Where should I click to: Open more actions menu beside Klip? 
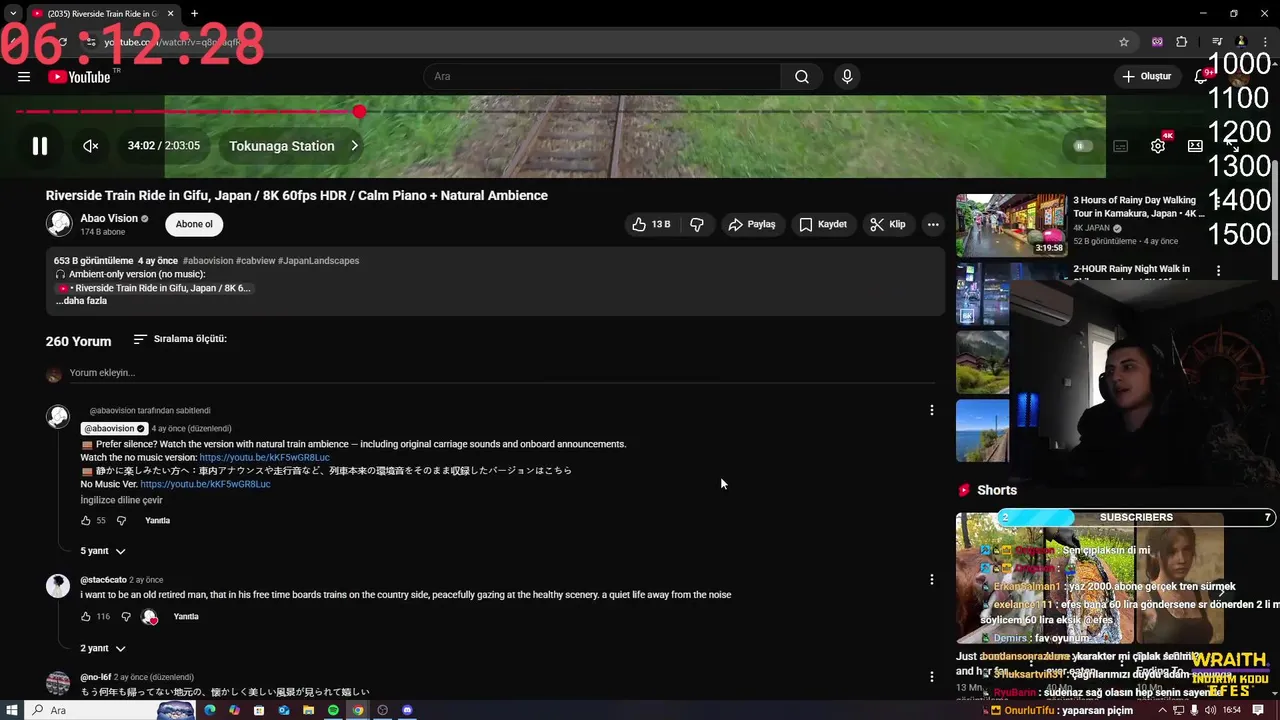tap(933, 225)
